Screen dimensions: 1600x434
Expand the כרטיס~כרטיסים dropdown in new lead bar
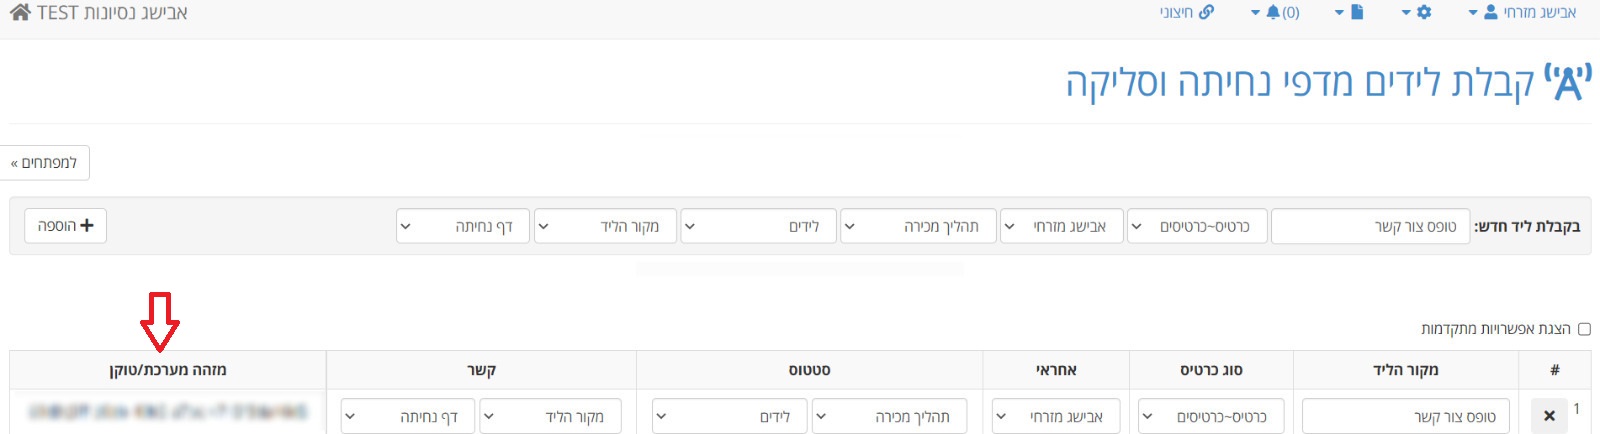point(1196,226)
